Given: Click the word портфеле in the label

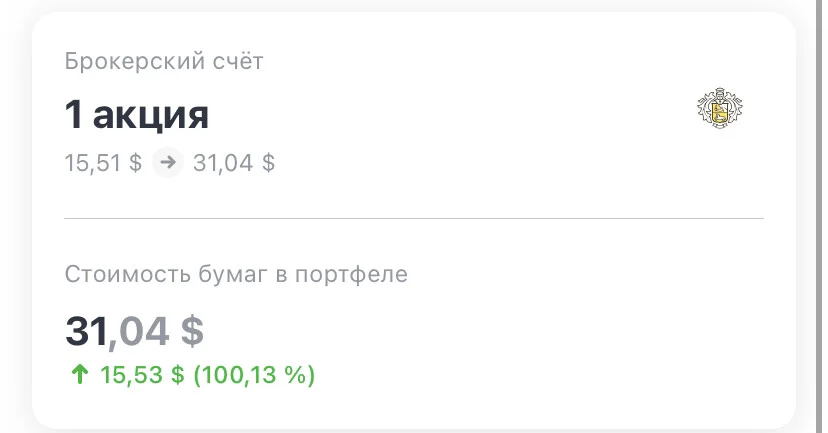Looking at the screenshot, I should (x=351, y=276).
